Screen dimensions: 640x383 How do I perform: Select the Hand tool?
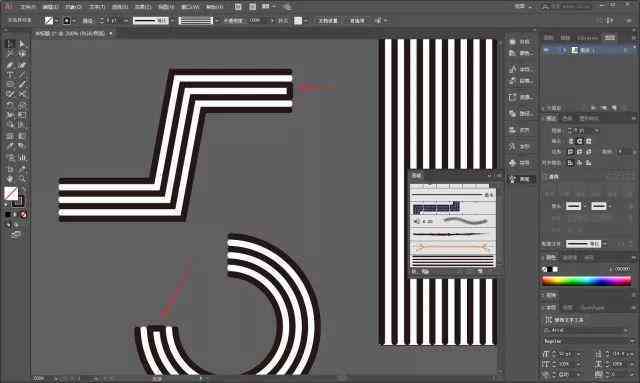click(10, 179)
